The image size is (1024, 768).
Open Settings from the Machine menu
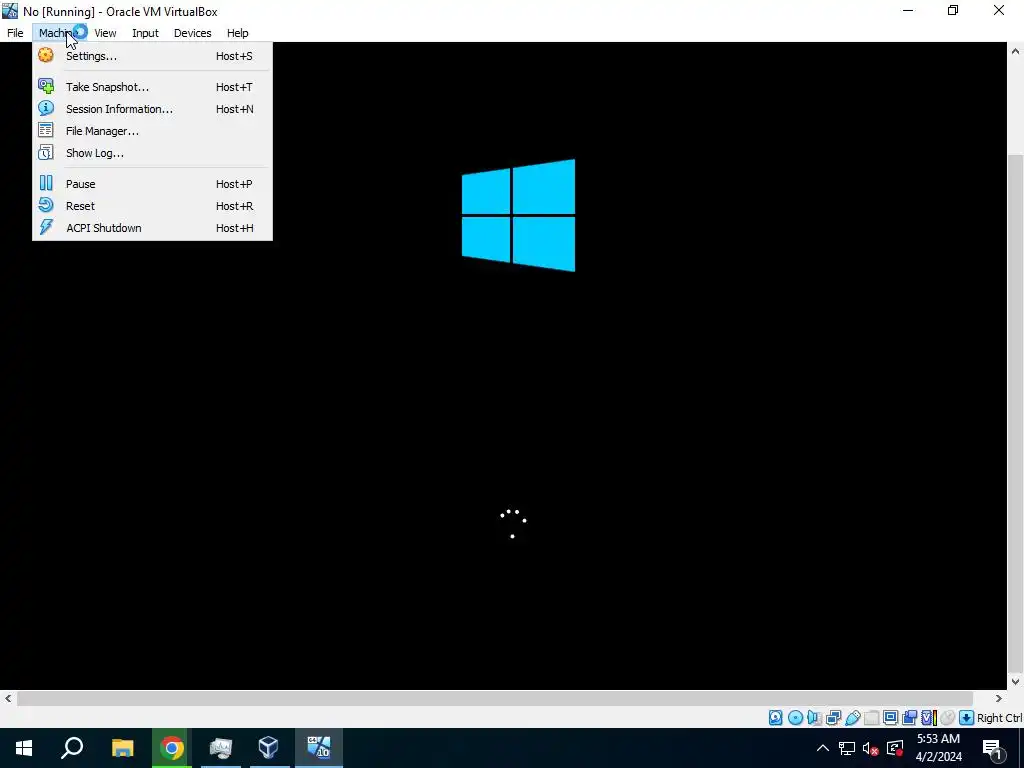pos(152,56)
